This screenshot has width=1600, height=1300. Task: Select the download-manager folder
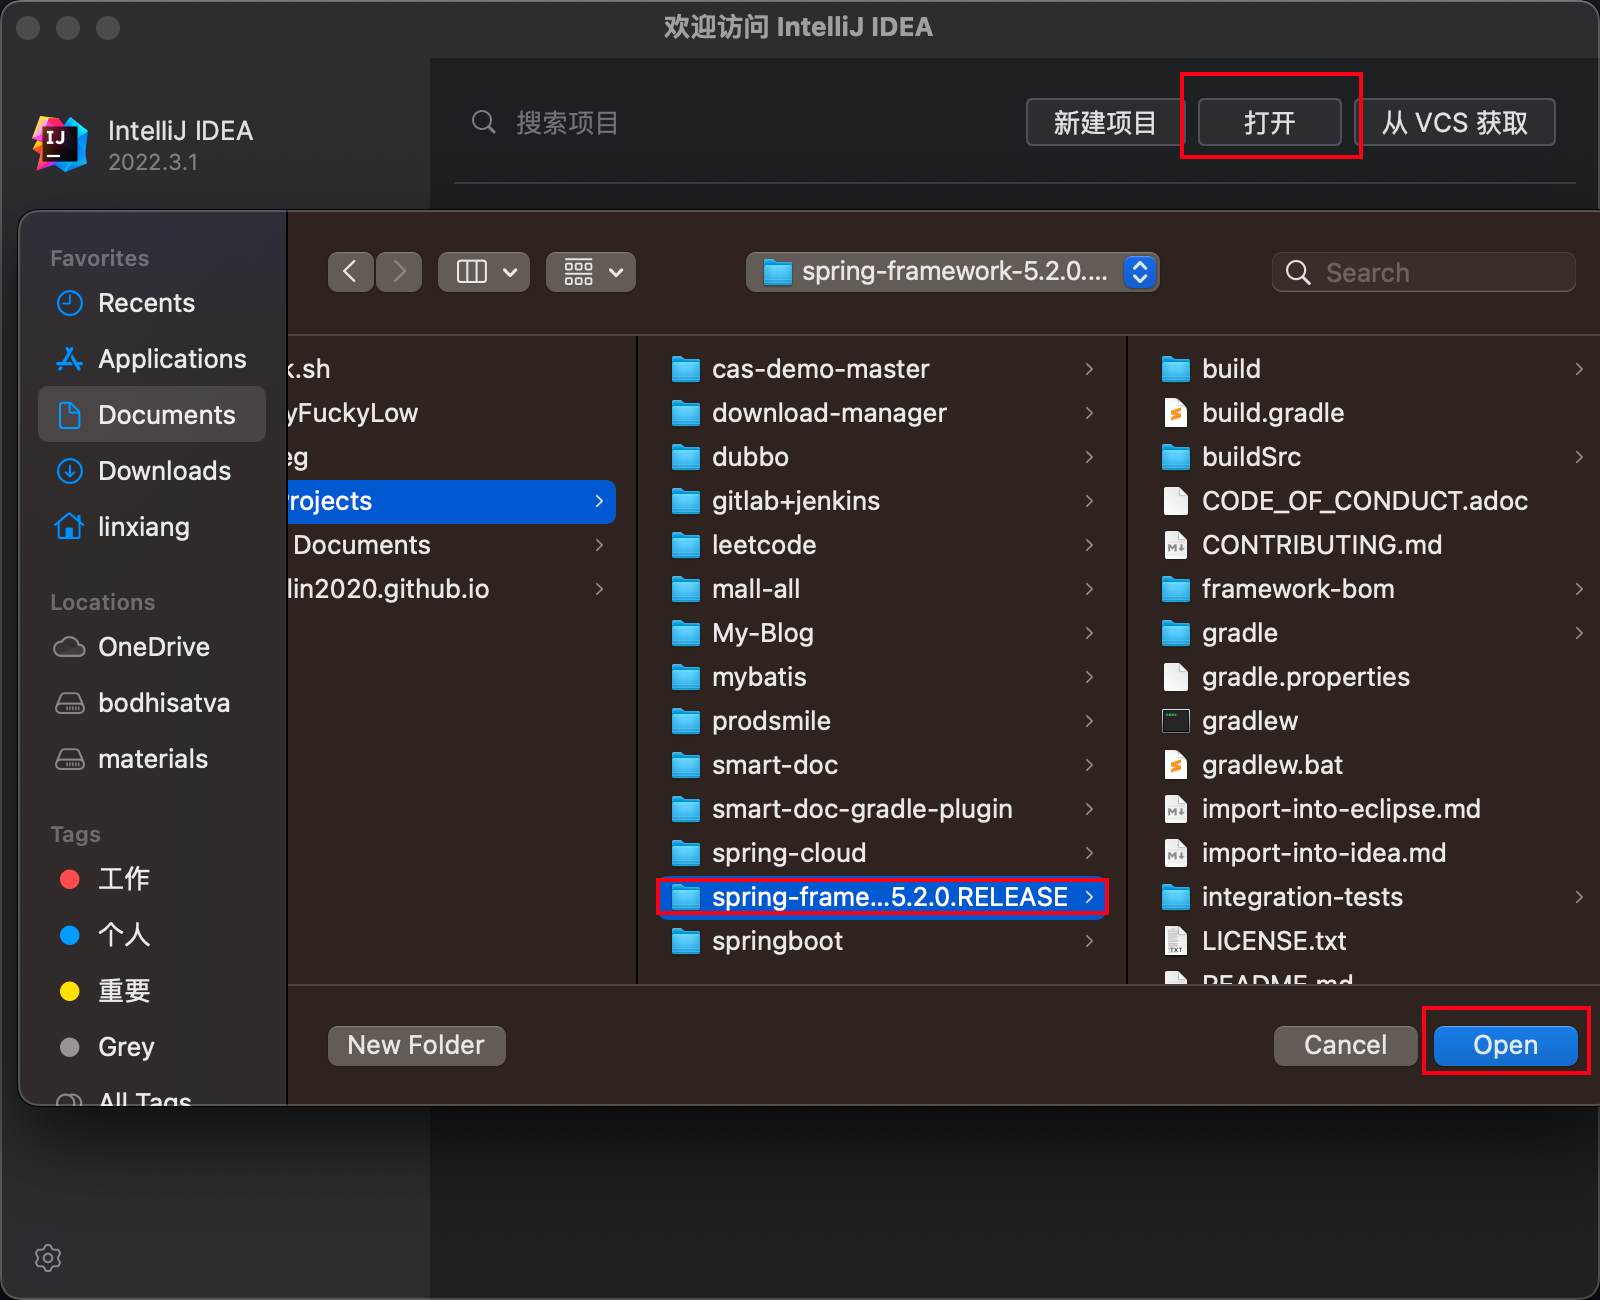[882, 413]
